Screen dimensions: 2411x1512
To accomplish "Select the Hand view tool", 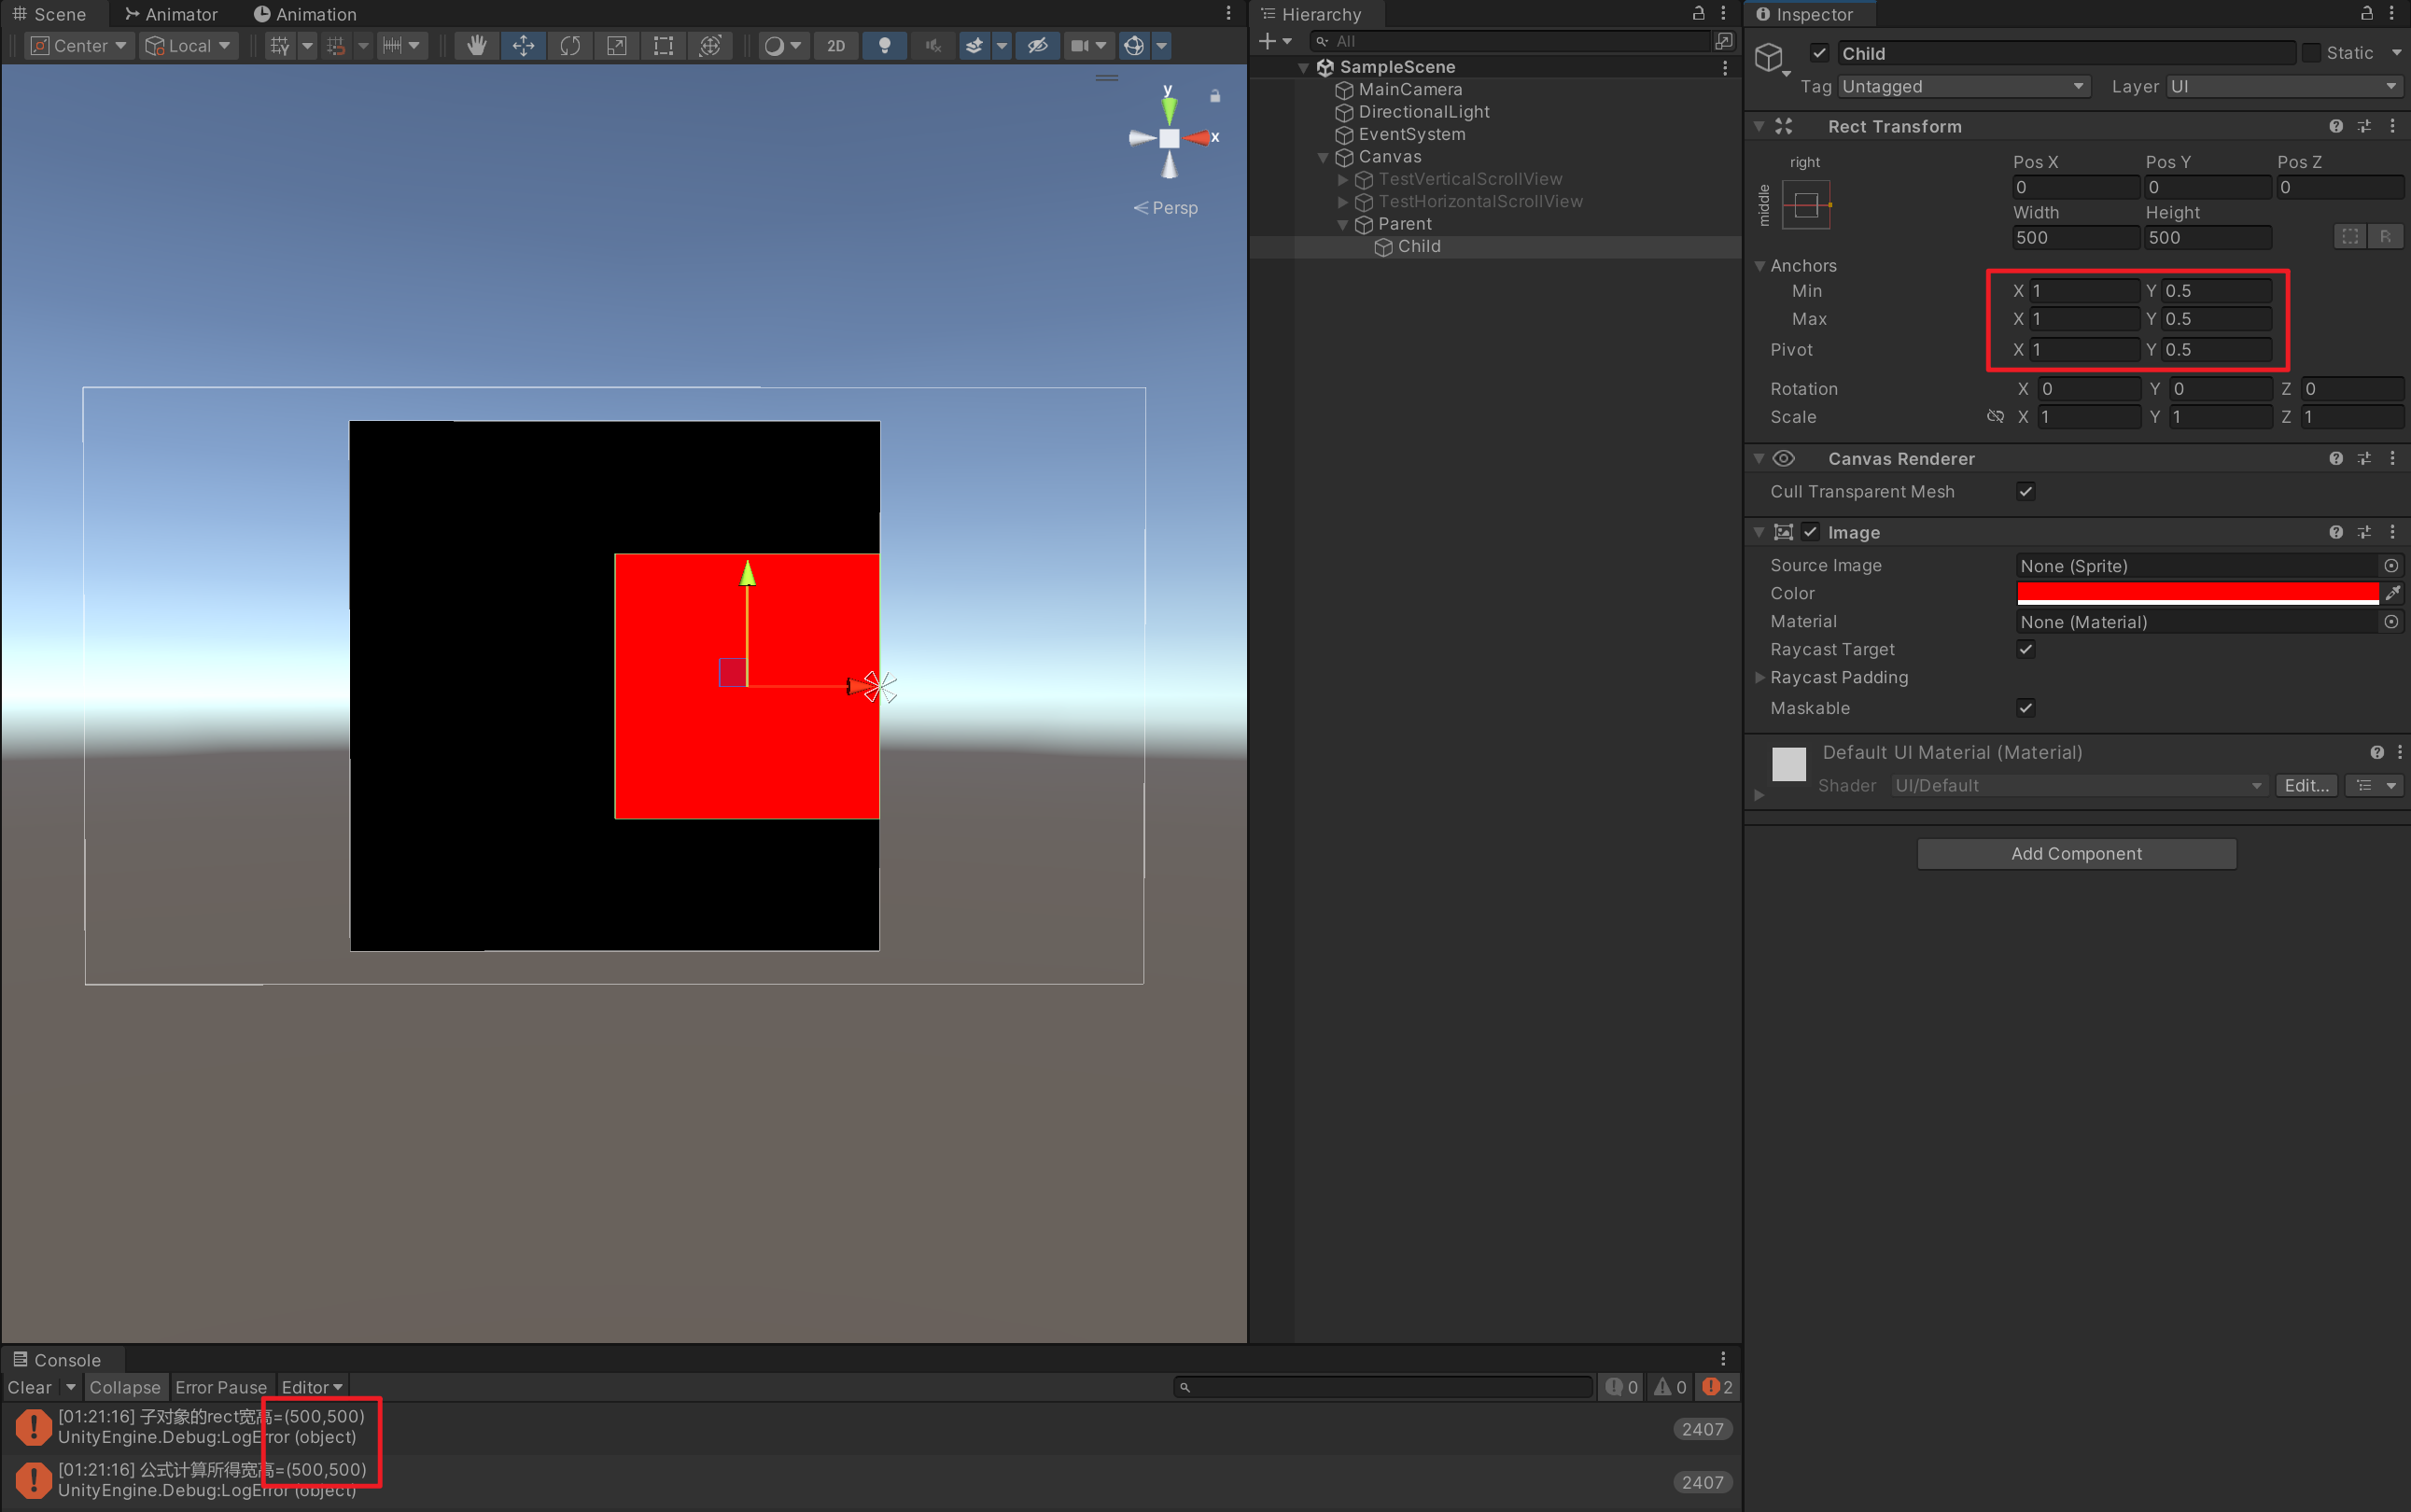I will [476, 46].
